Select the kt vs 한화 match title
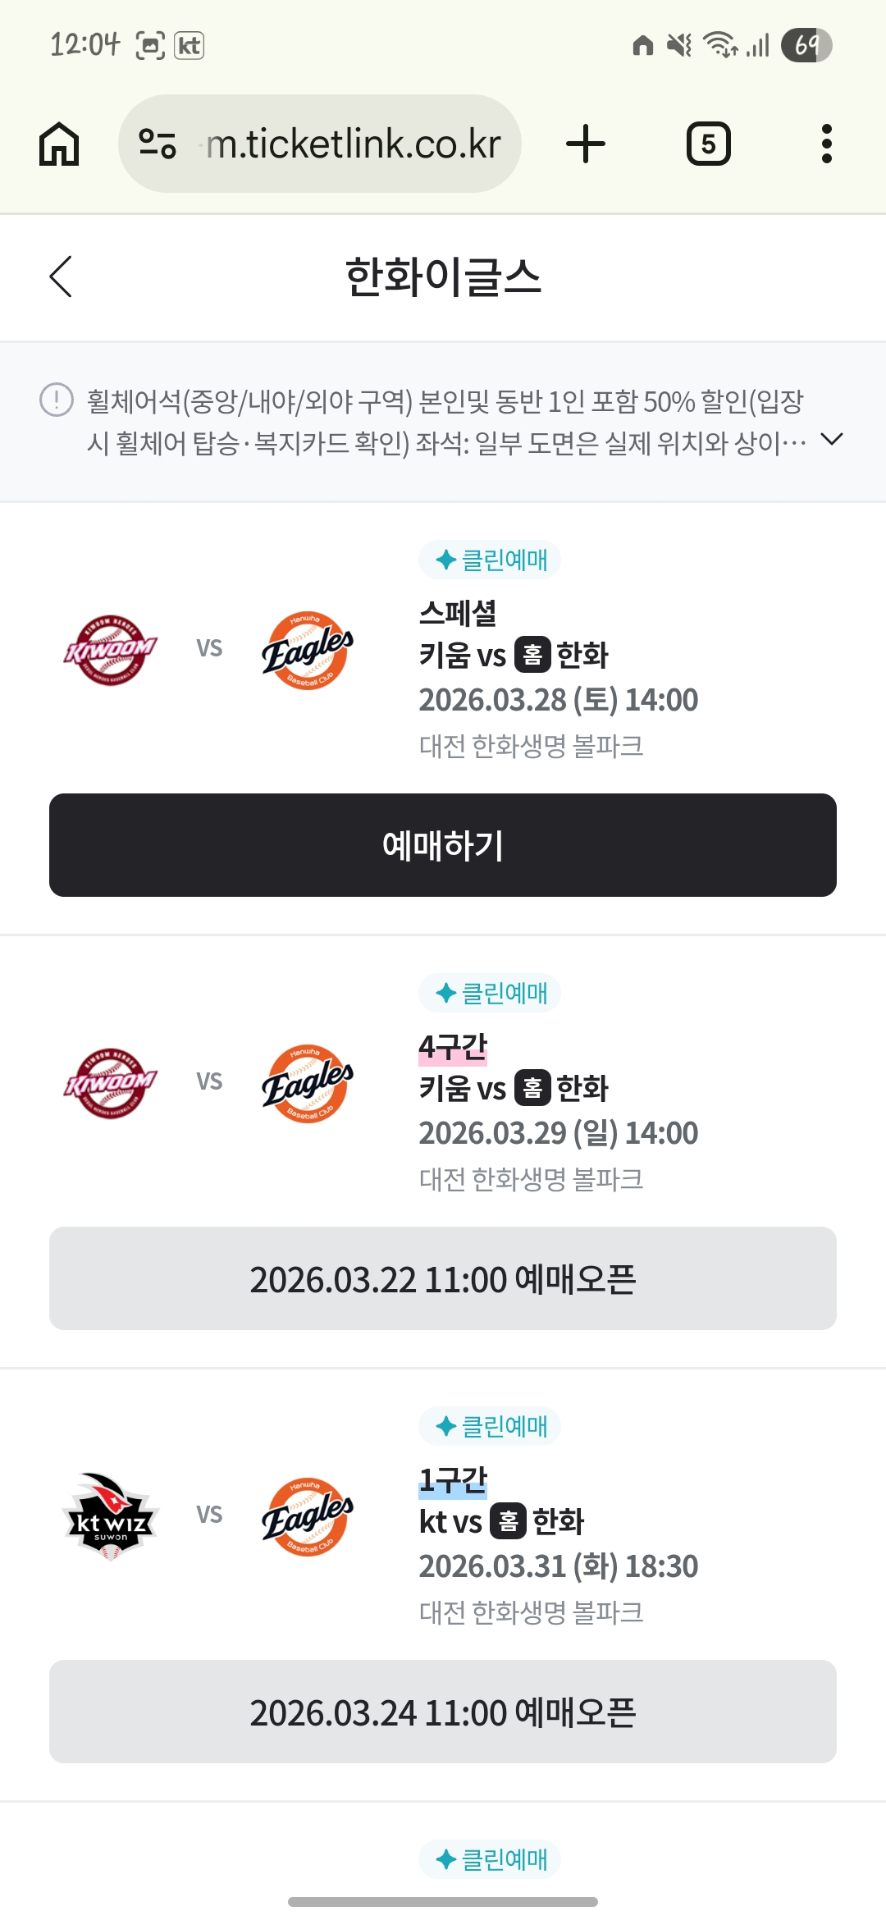The height and width of the screenshot is (1920, 886). click(501, 1521)
